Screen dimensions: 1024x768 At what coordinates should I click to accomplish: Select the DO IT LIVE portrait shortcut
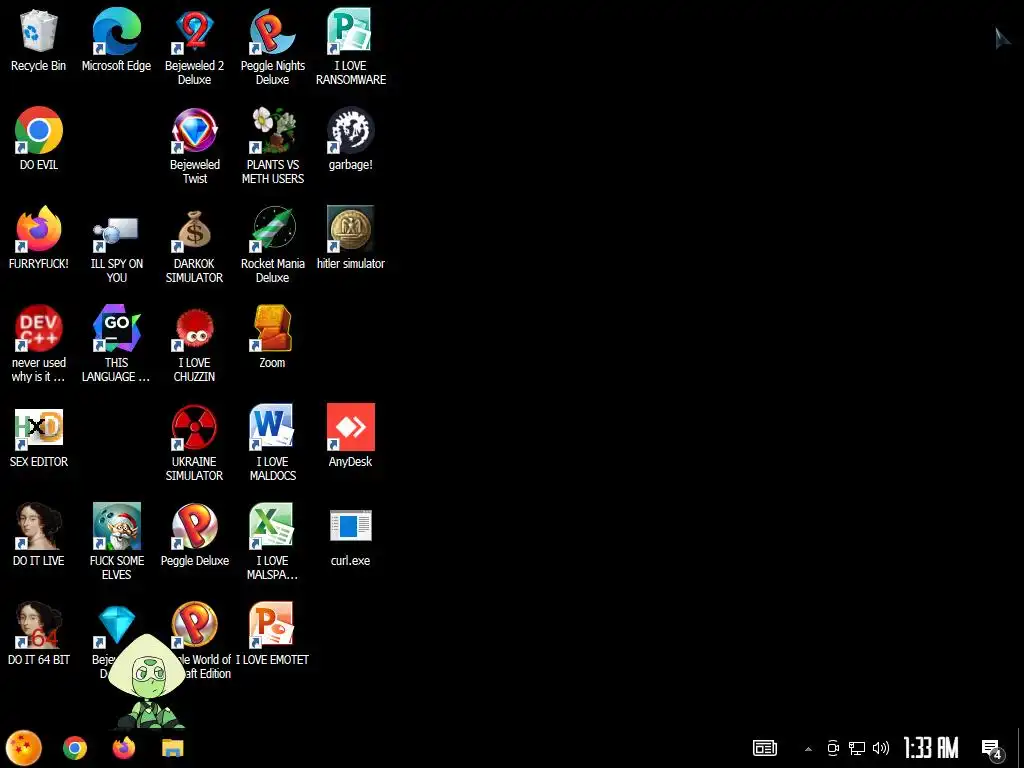[x=39, y=536]
